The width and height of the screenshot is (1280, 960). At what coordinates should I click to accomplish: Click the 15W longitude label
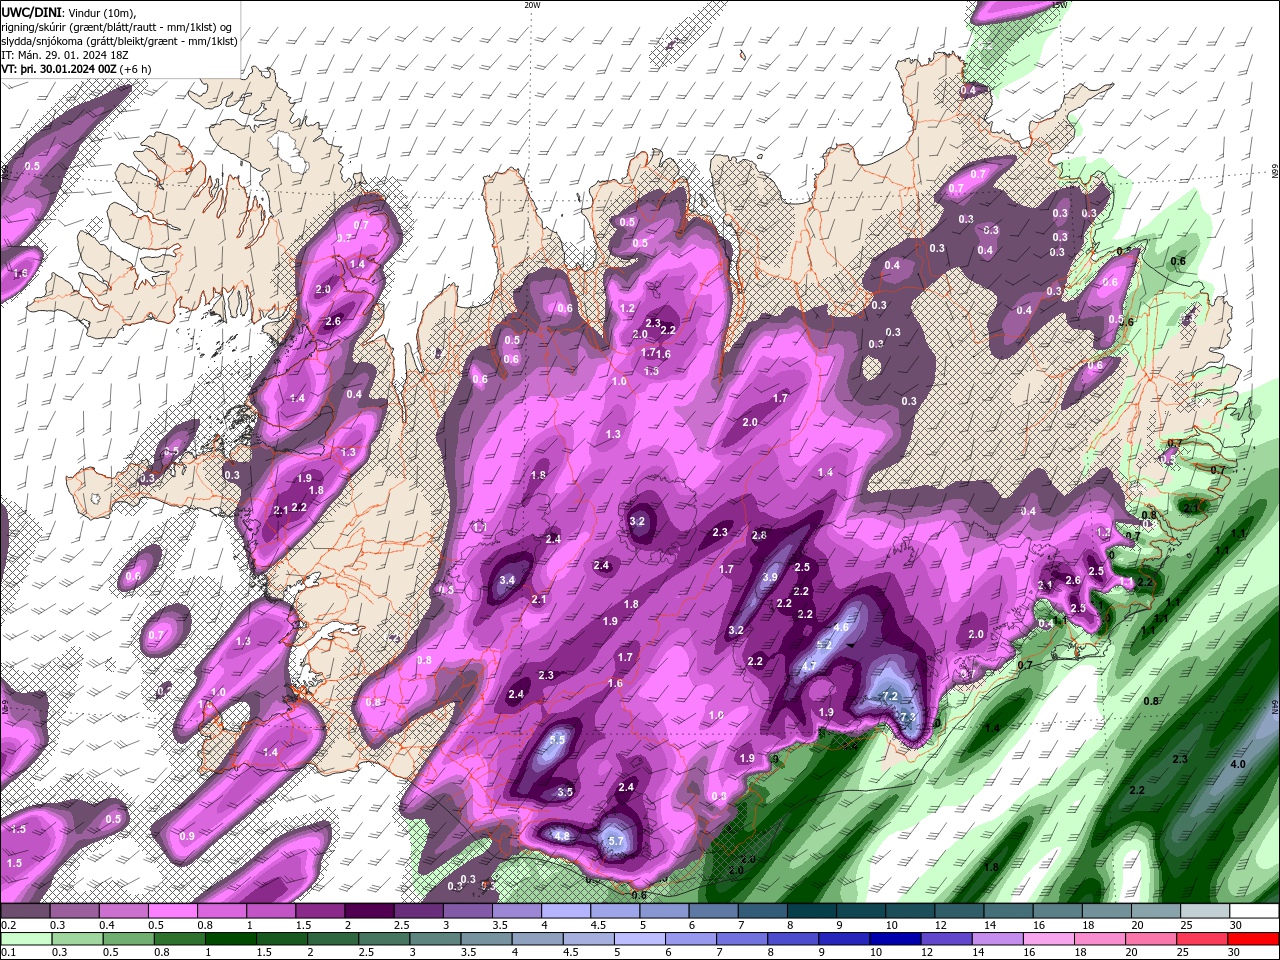1059,5
